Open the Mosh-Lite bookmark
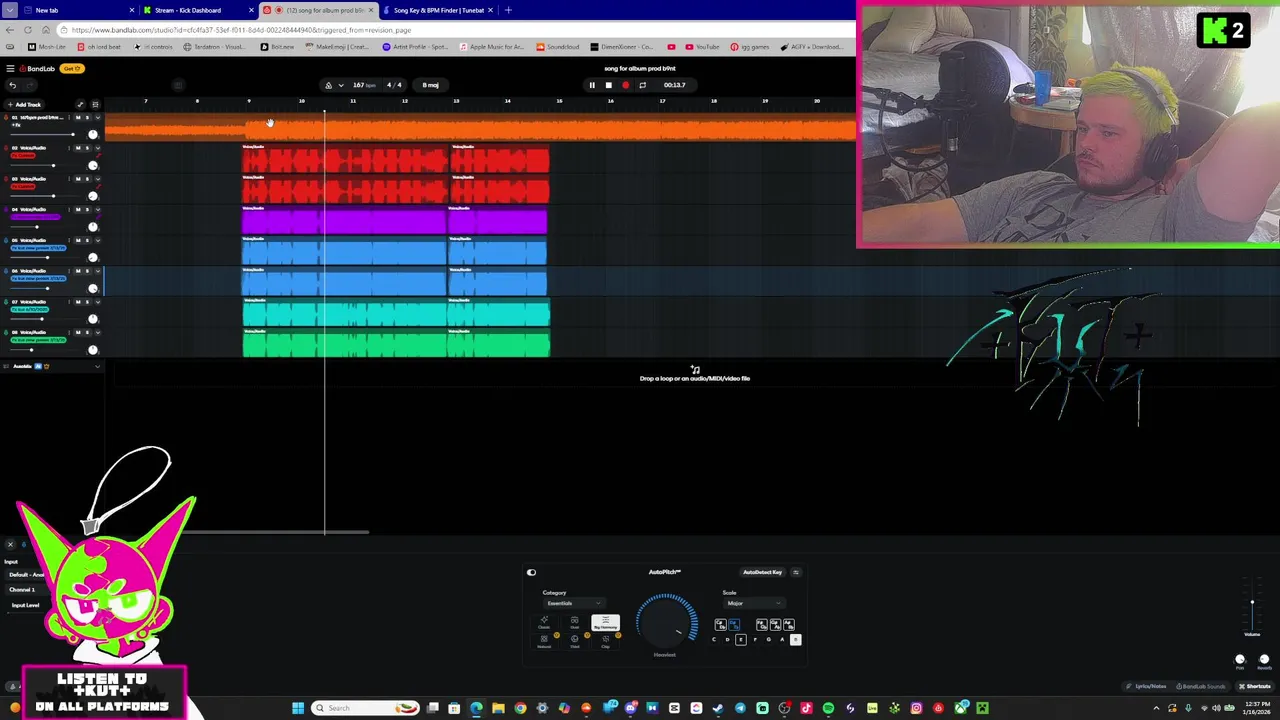This screenshot has height=720, width=1280. point(47,47)
